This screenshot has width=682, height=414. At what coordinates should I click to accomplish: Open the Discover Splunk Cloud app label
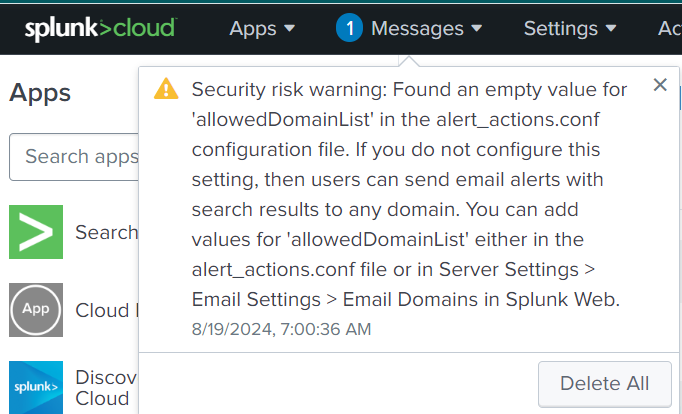tap(106, 387)
